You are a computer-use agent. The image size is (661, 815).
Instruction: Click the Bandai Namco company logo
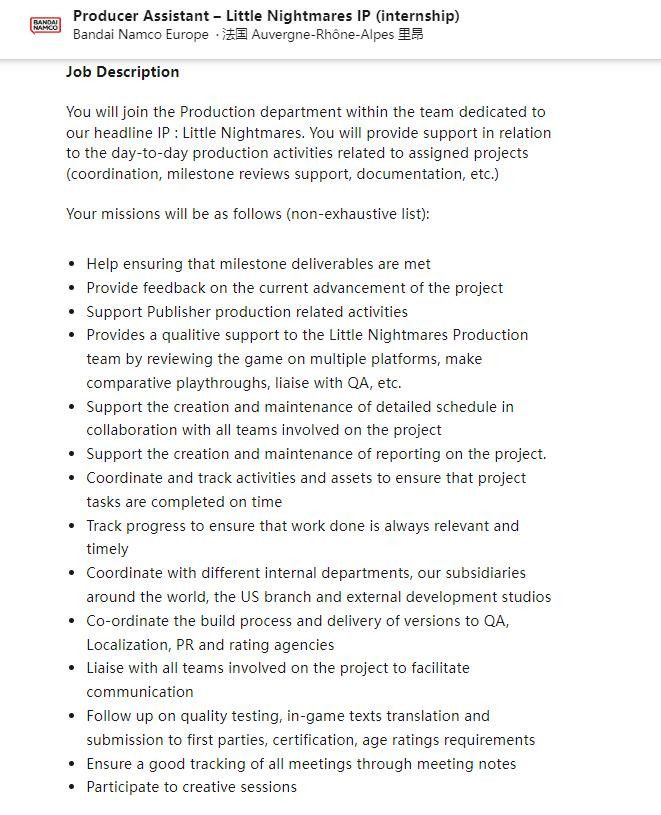(46, 25)
